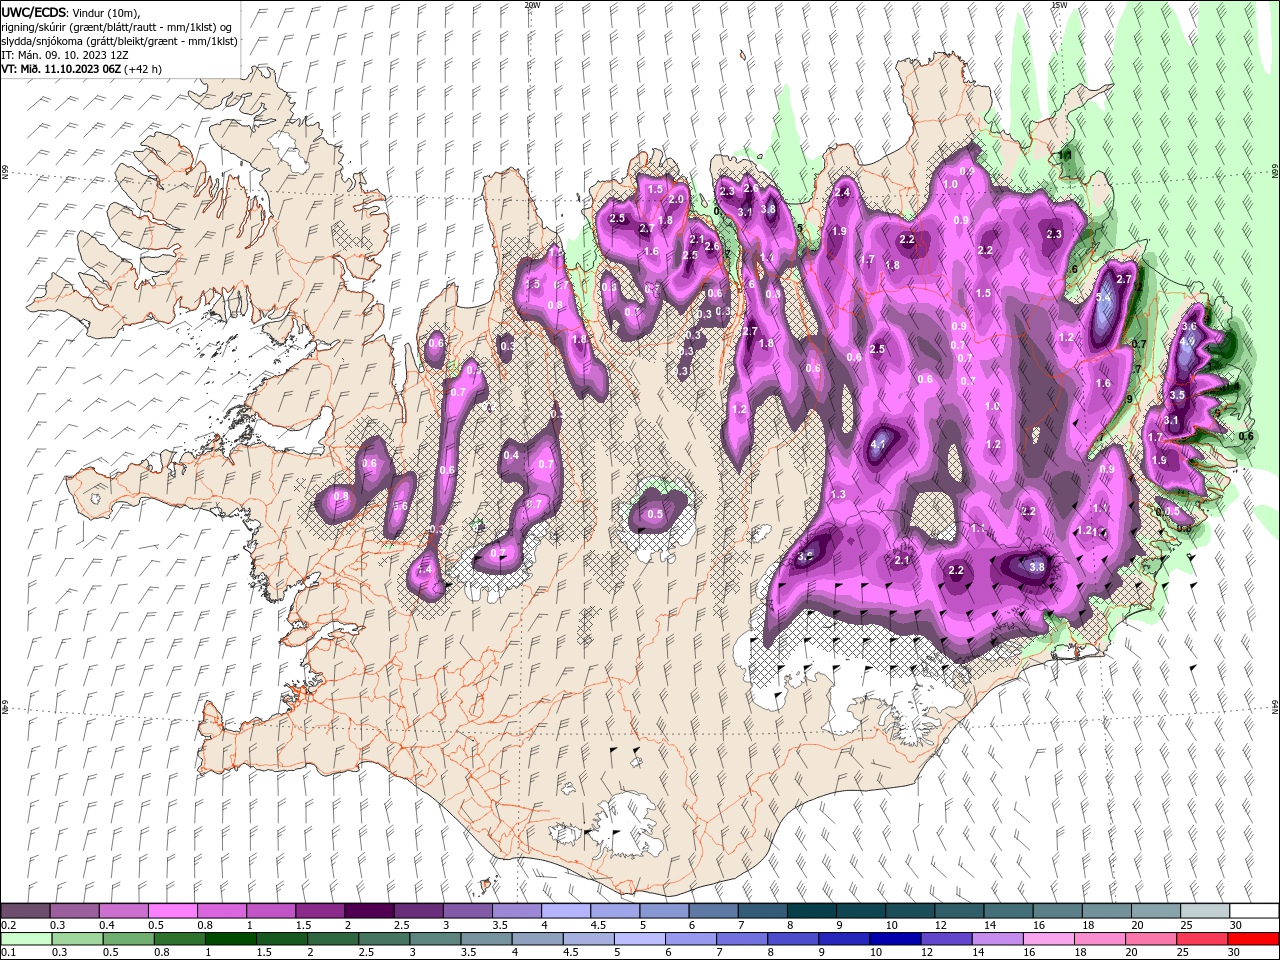Click the 5.4 precipitation value on map

(1104, 298)
